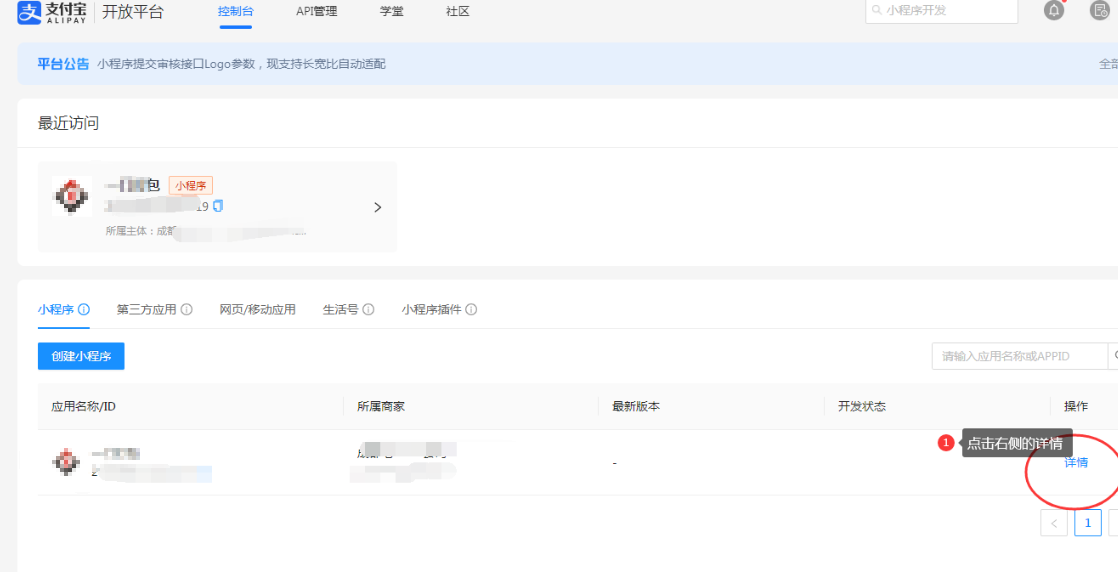Open the notification bell icon

(1054, 11)
